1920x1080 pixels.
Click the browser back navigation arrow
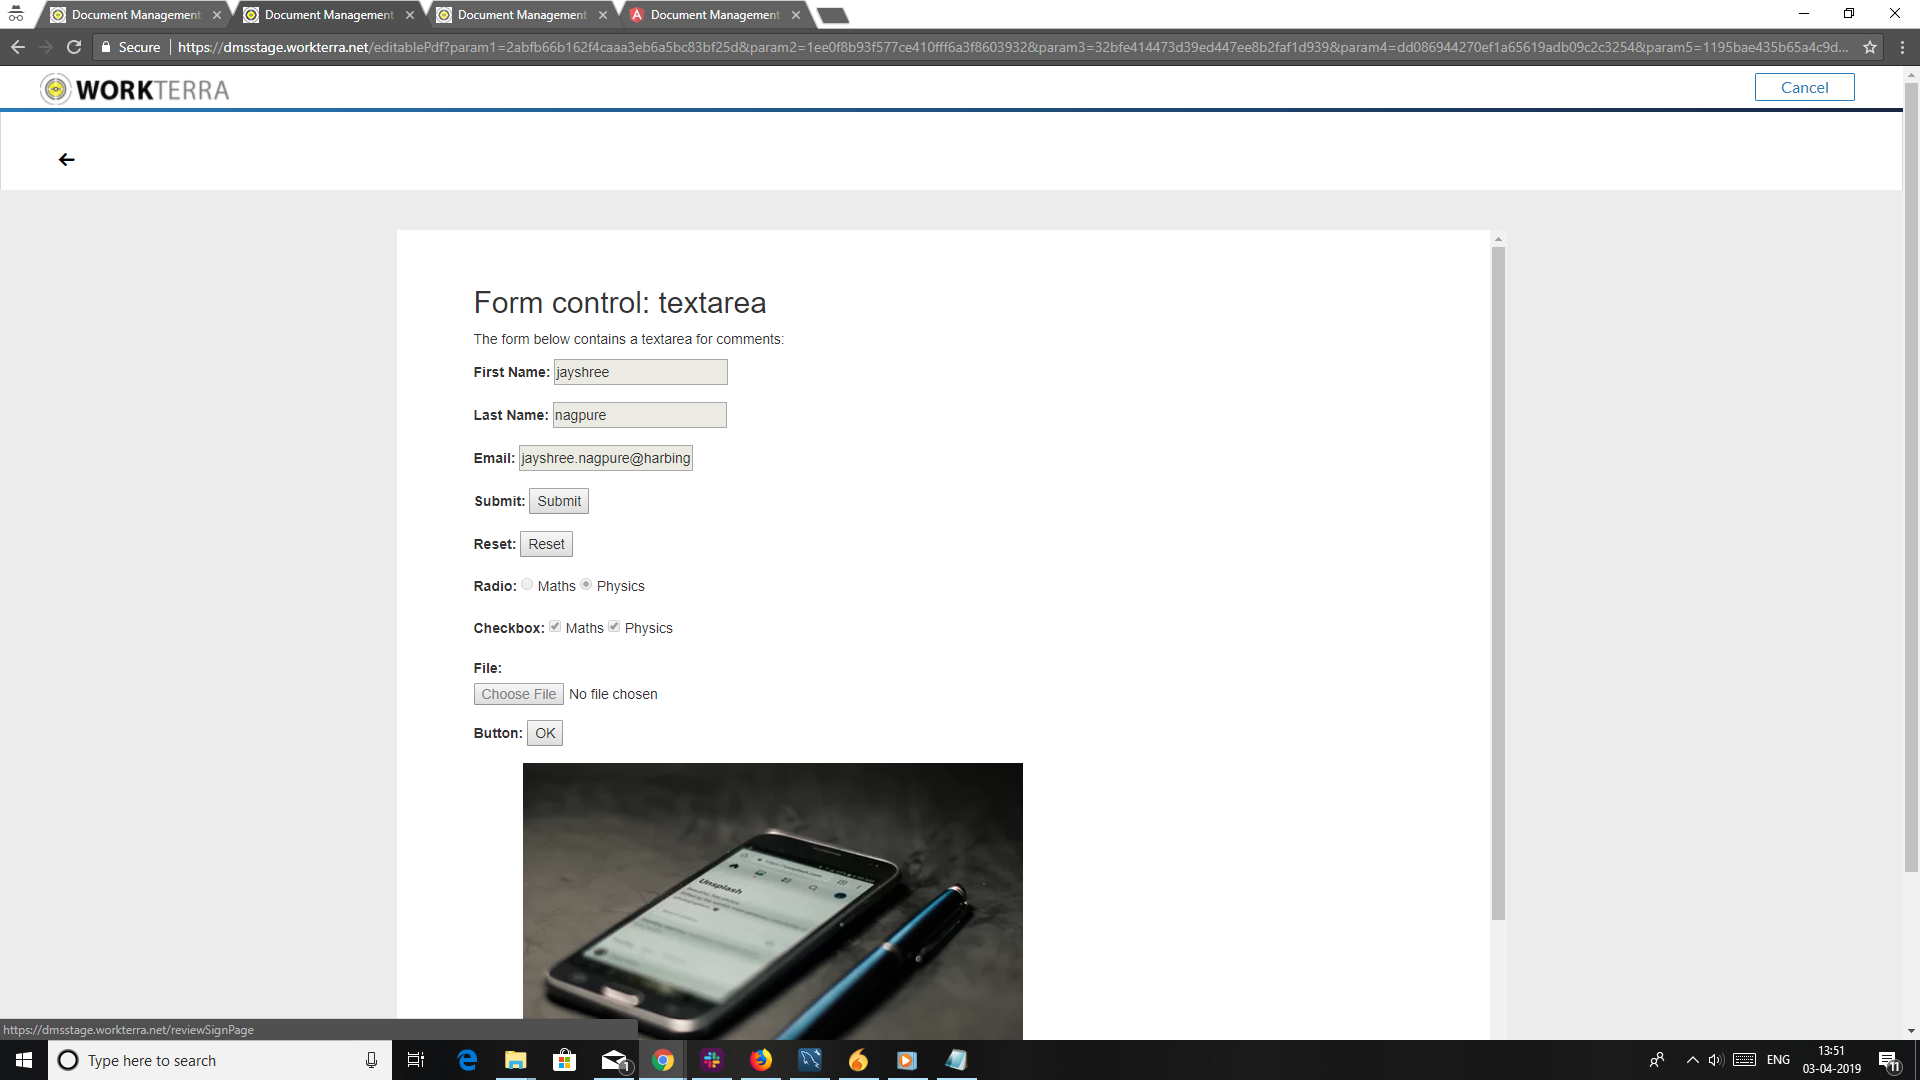18,47
